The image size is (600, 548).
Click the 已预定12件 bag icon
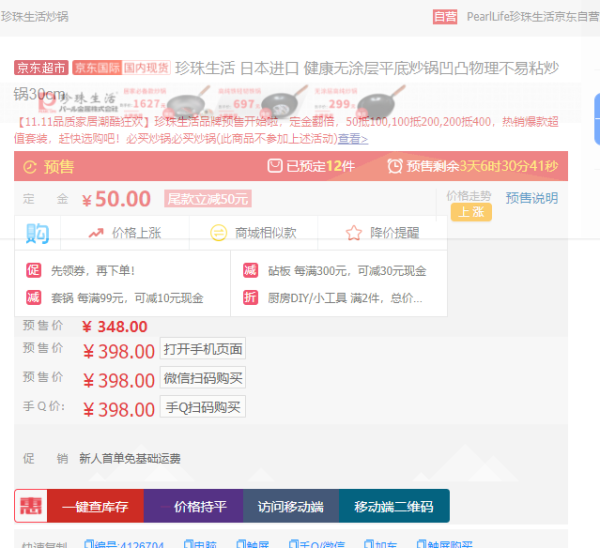point(275,166)
